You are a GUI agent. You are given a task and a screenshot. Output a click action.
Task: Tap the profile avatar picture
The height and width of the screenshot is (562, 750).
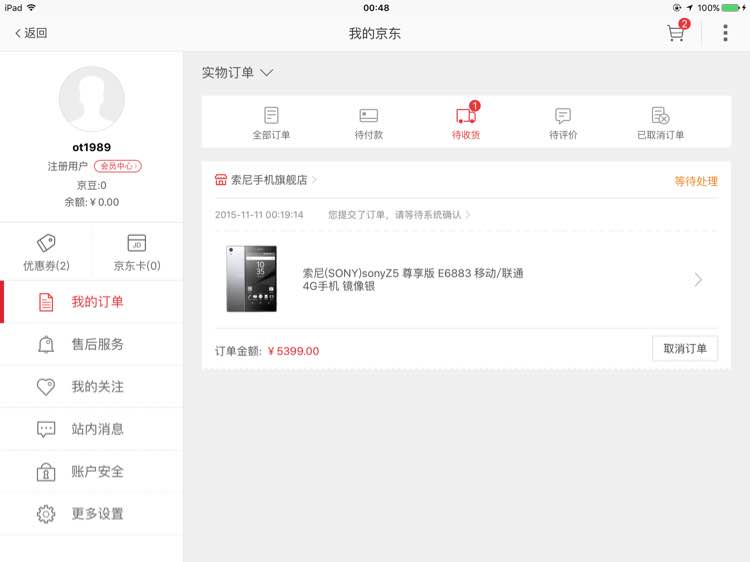91,99
